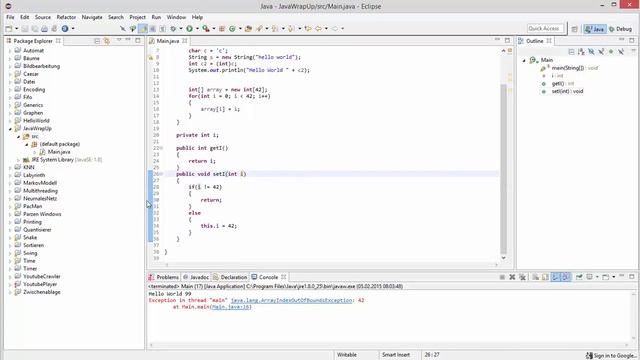The width and height of the screenshot is (640, 360).
Task: Click the Sign in to Google icon
Action: pyautogui.click(x=589, y=356)
